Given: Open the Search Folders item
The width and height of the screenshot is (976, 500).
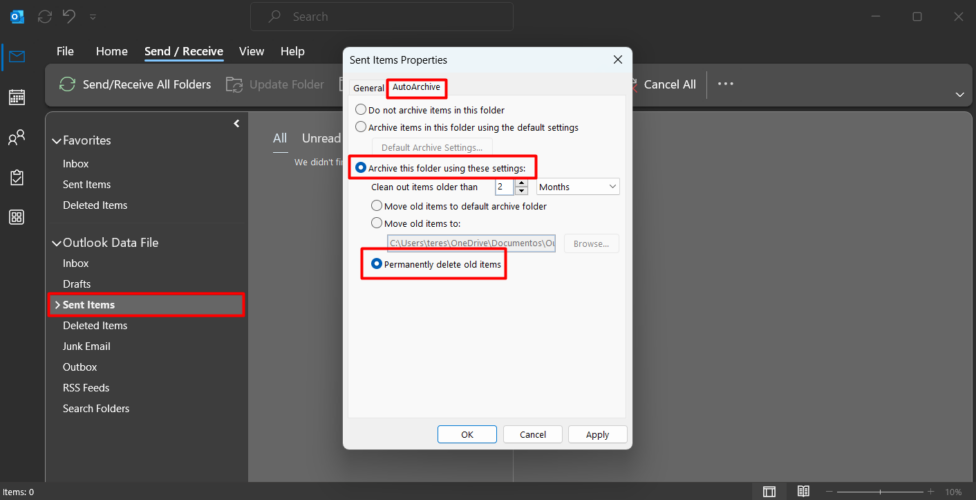Looking at the screenshot, I should 96,408.
